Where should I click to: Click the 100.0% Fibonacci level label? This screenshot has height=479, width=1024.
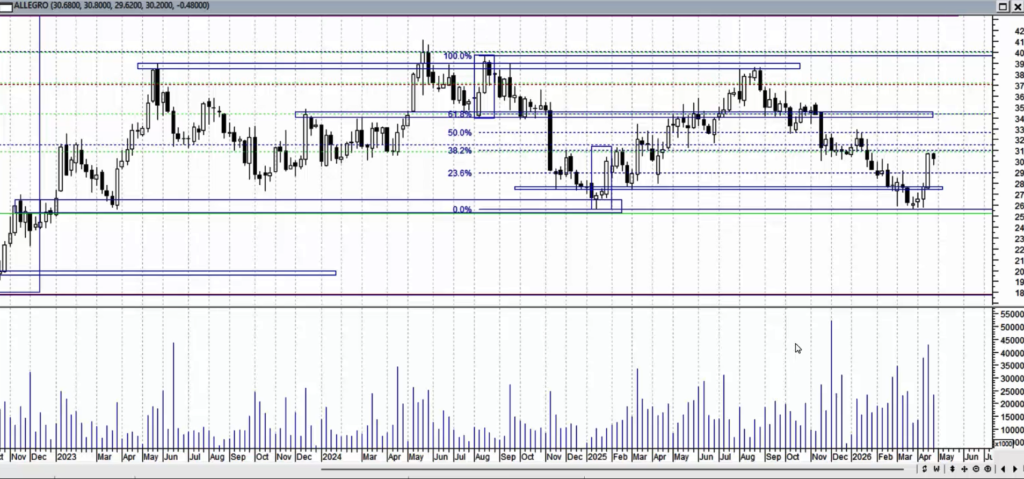click(x=457, y=56)
